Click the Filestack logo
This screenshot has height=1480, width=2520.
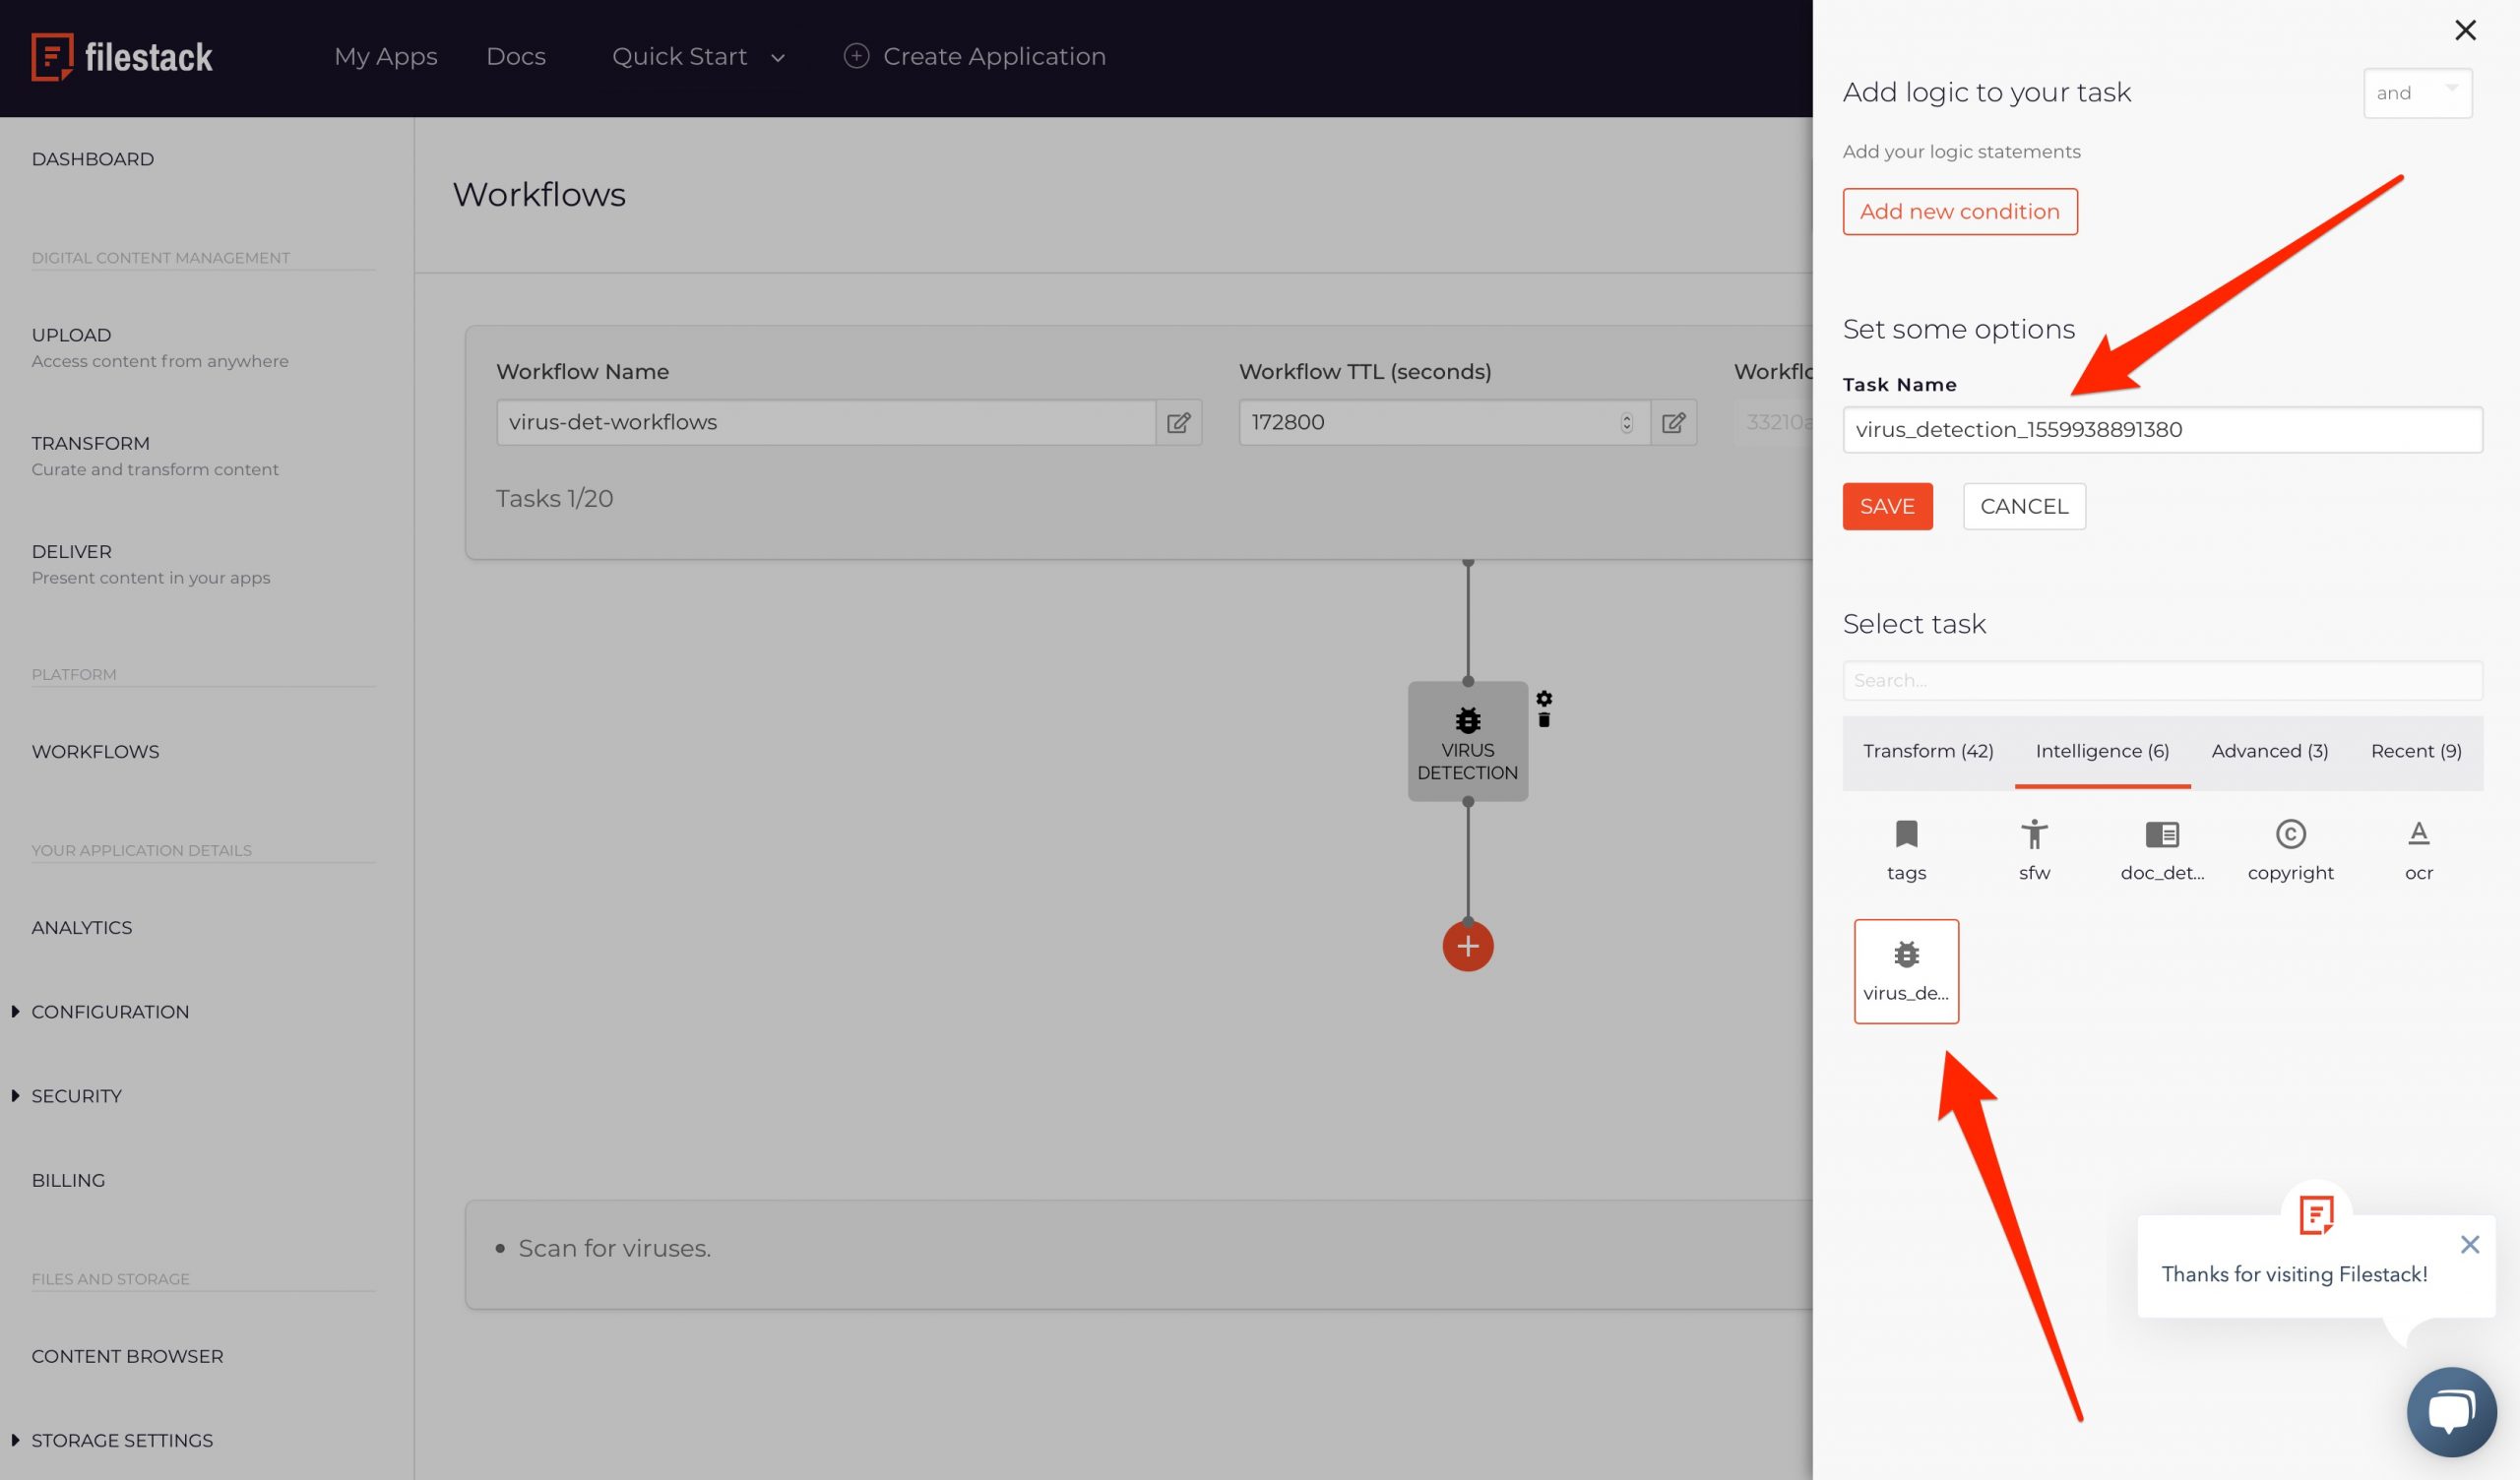(122, 57)
